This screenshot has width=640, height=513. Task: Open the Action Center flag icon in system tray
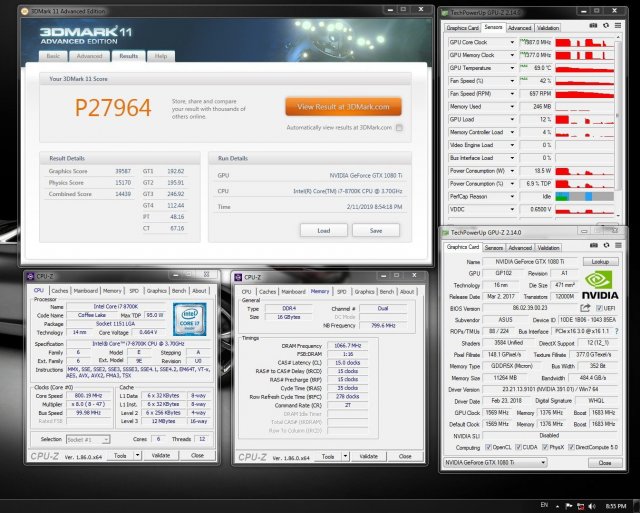click(x=569, y=506)
